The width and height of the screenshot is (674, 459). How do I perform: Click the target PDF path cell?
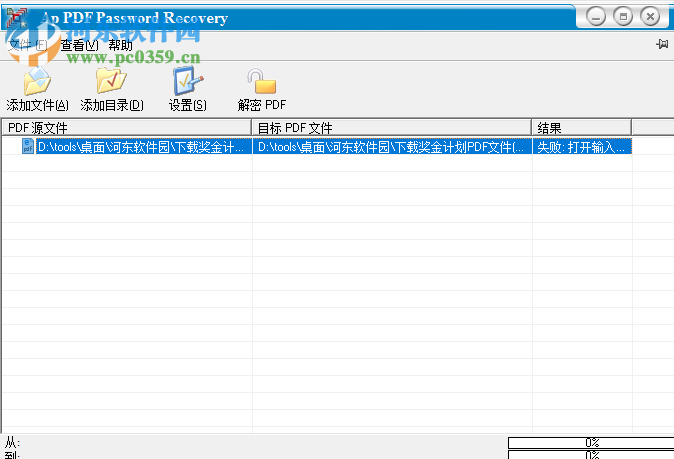click(x=392, y=147)
